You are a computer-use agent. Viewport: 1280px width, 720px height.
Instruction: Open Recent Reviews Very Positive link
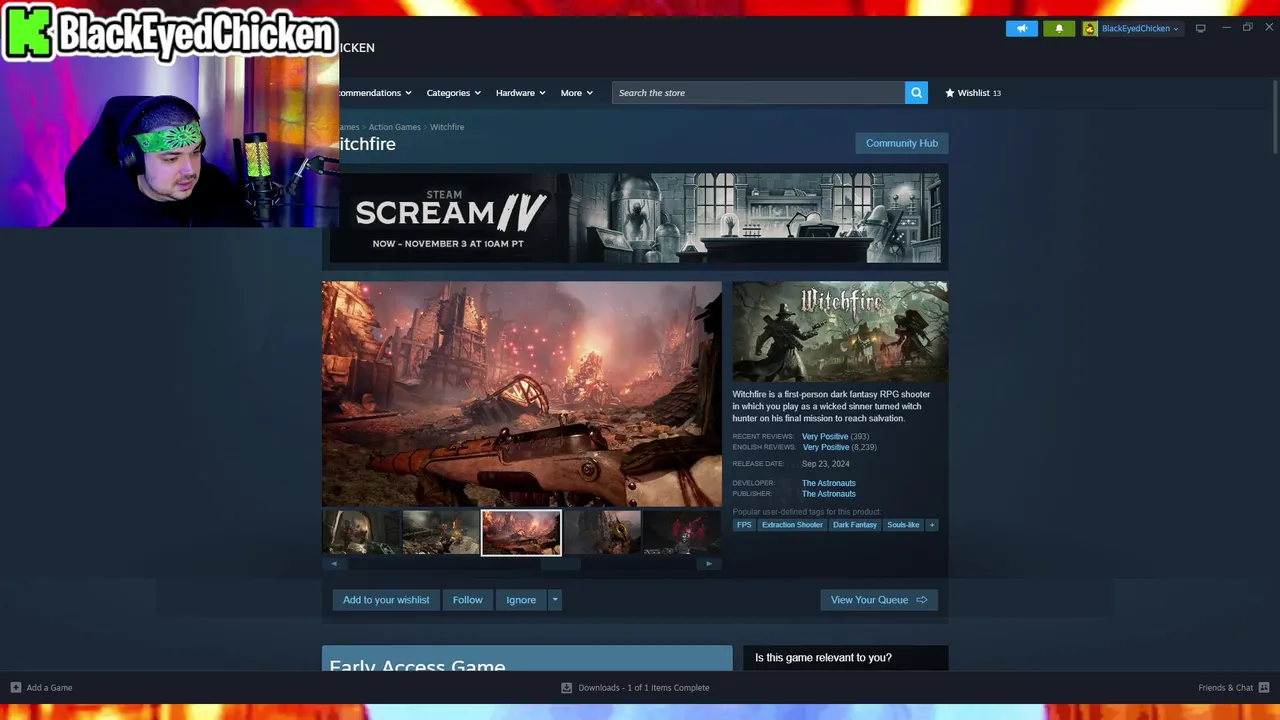tap(825, 437)
